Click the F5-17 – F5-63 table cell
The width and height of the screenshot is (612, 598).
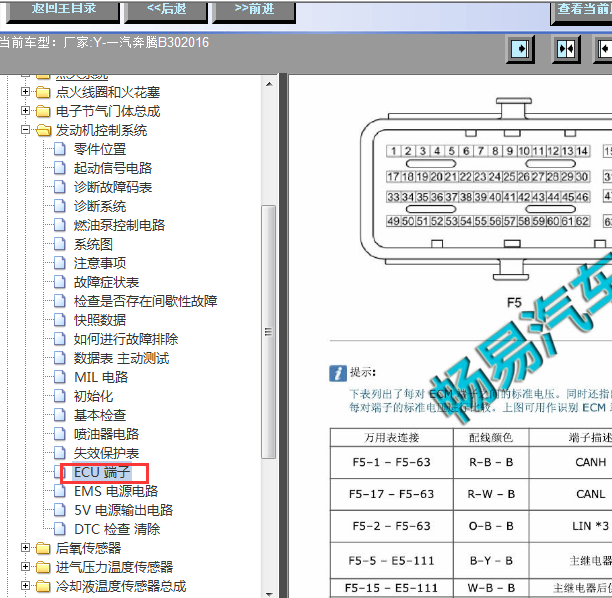(x=391, y=494)
